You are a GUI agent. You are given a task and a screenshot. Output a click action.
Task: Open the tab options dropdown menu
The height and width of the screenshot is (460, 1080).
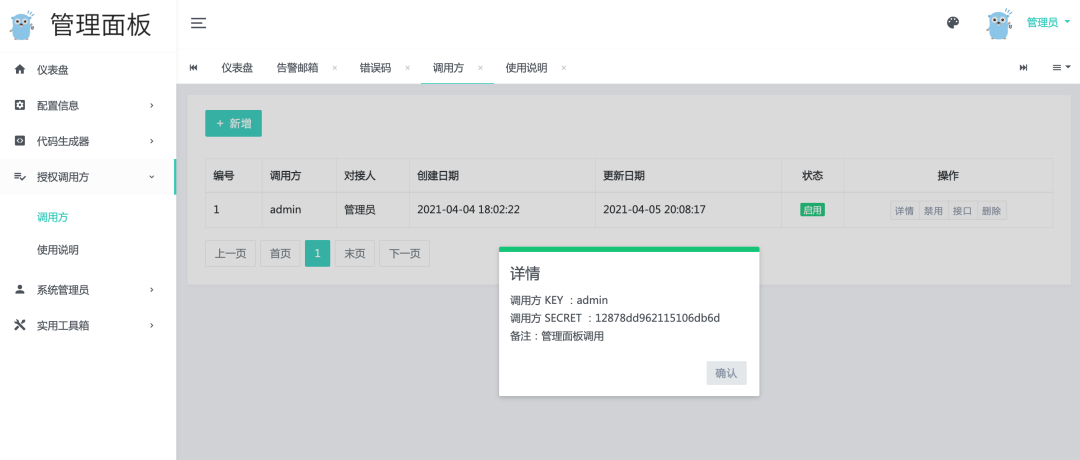pos(1061,68)
